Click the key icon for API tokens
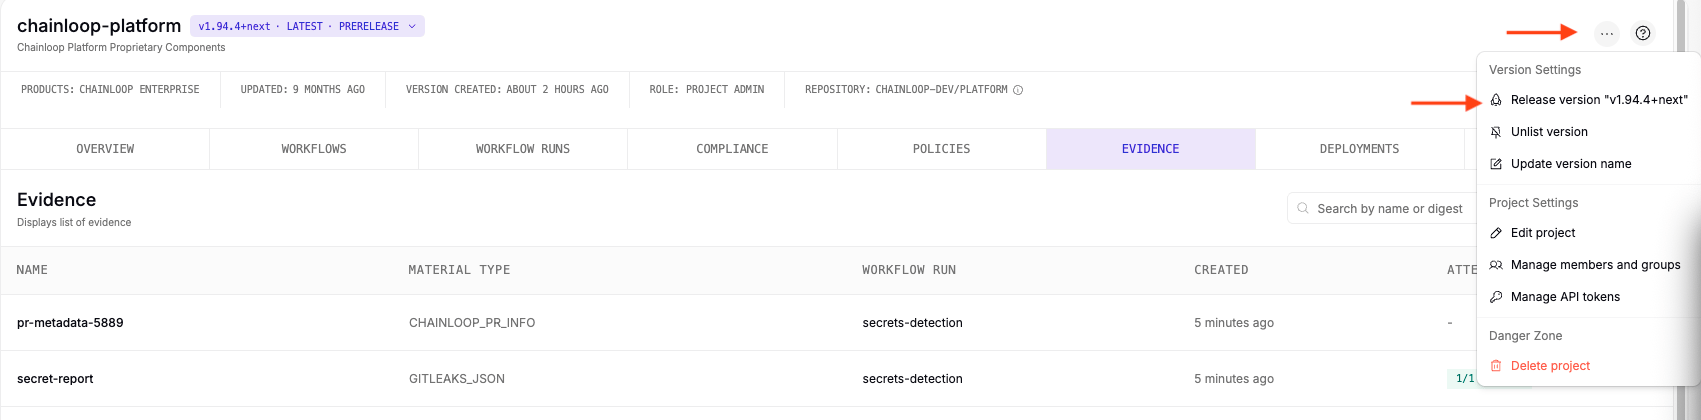This screenshot has height=420, width=1701. click(1496, 297)
